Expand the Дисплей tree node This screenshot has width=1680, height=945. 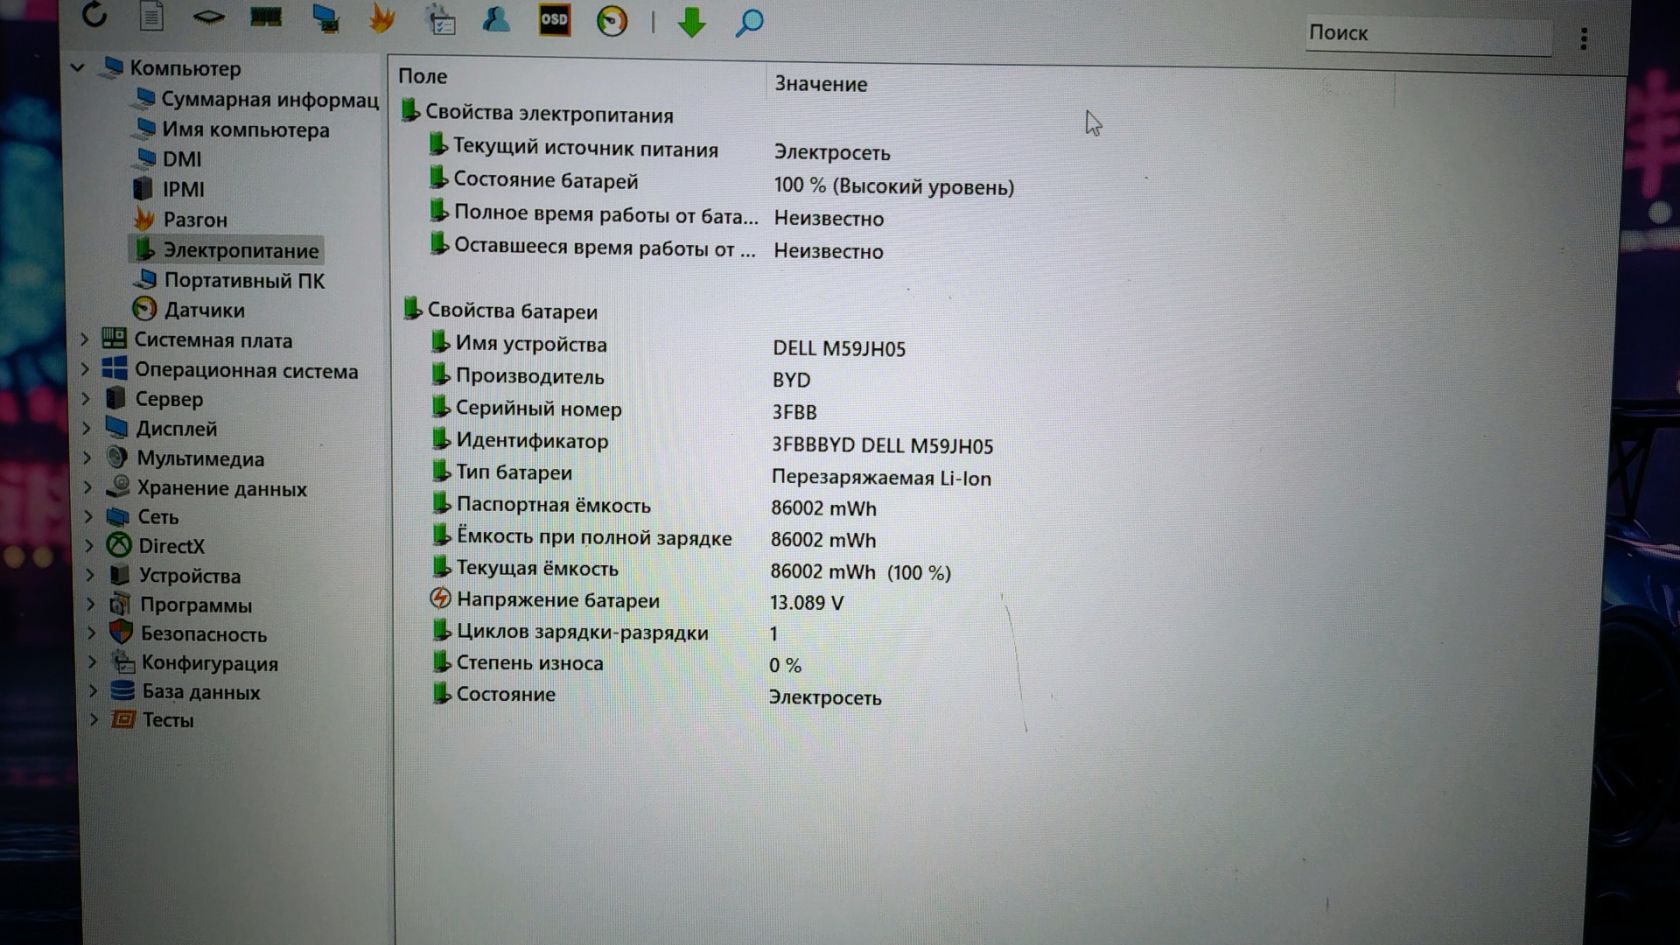(x=86, y=428)
